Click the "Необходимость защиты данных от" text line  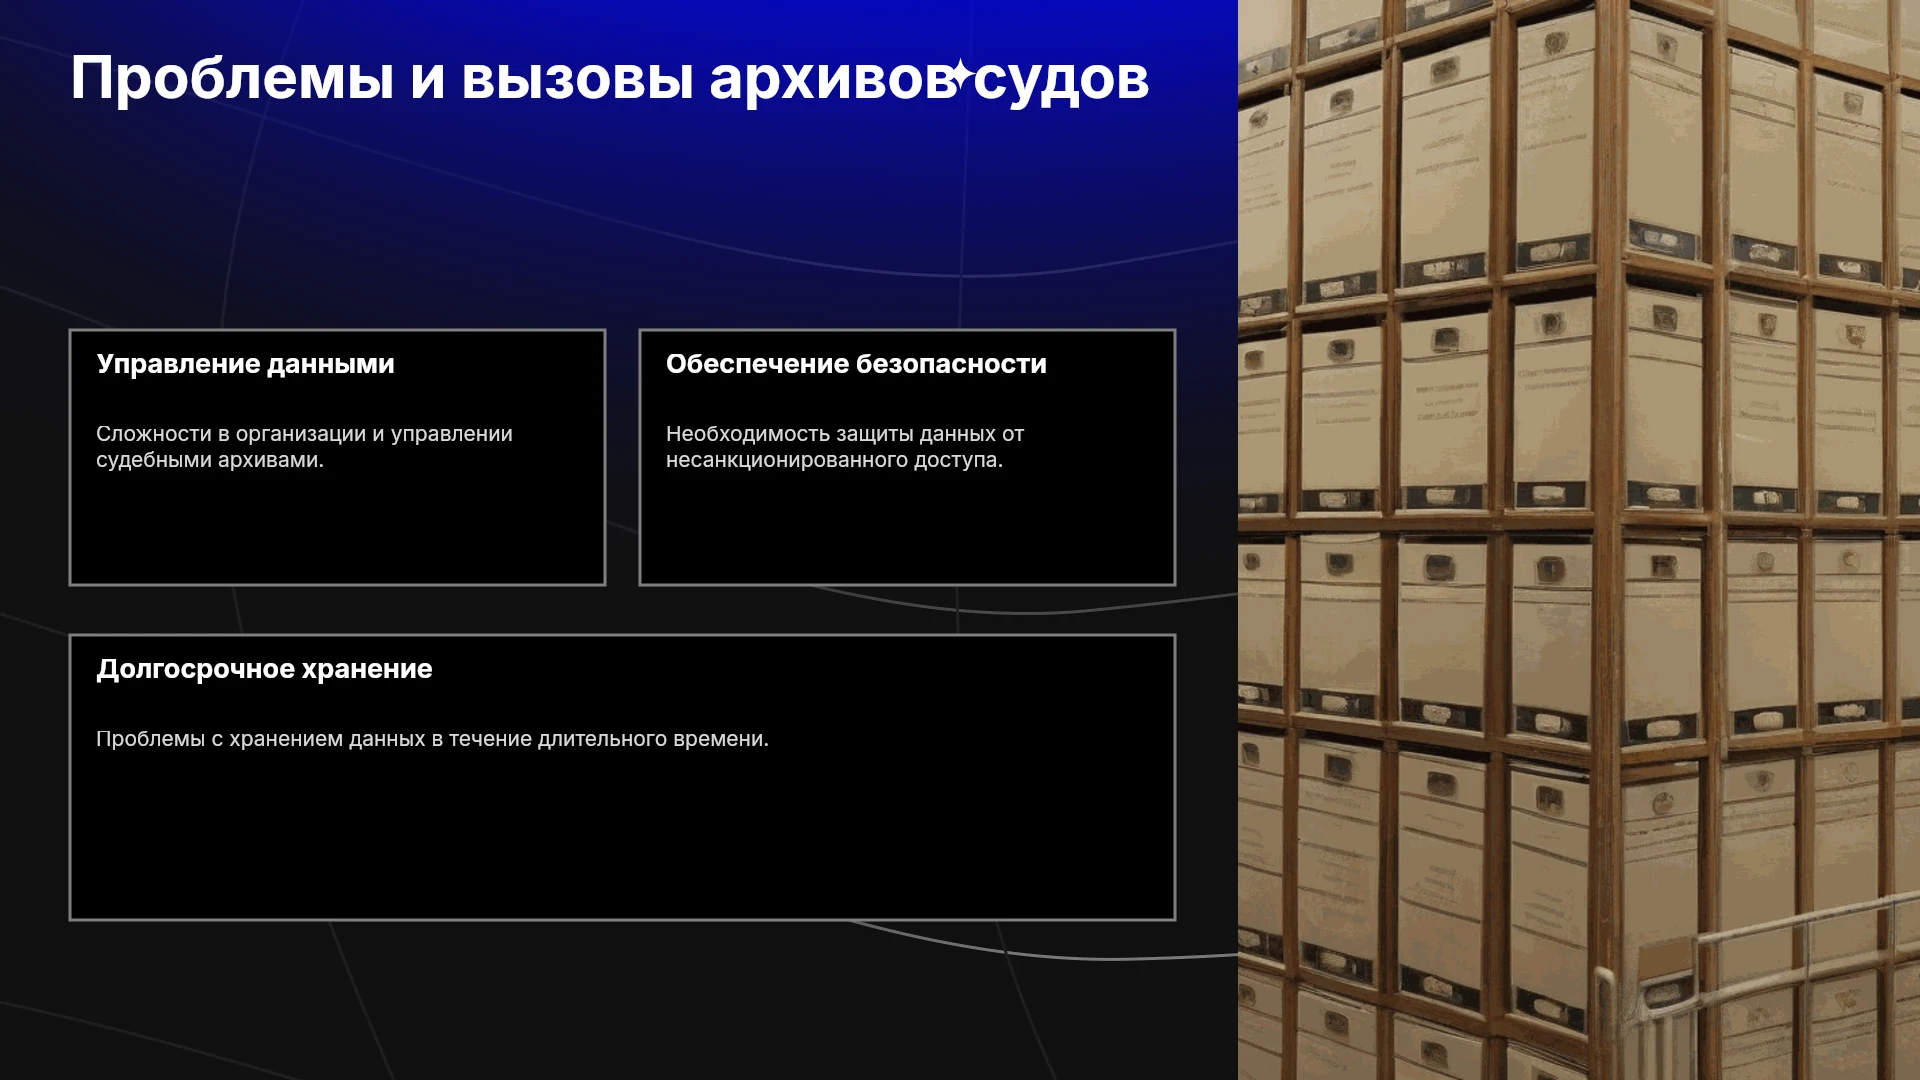(x=845, y=434)
